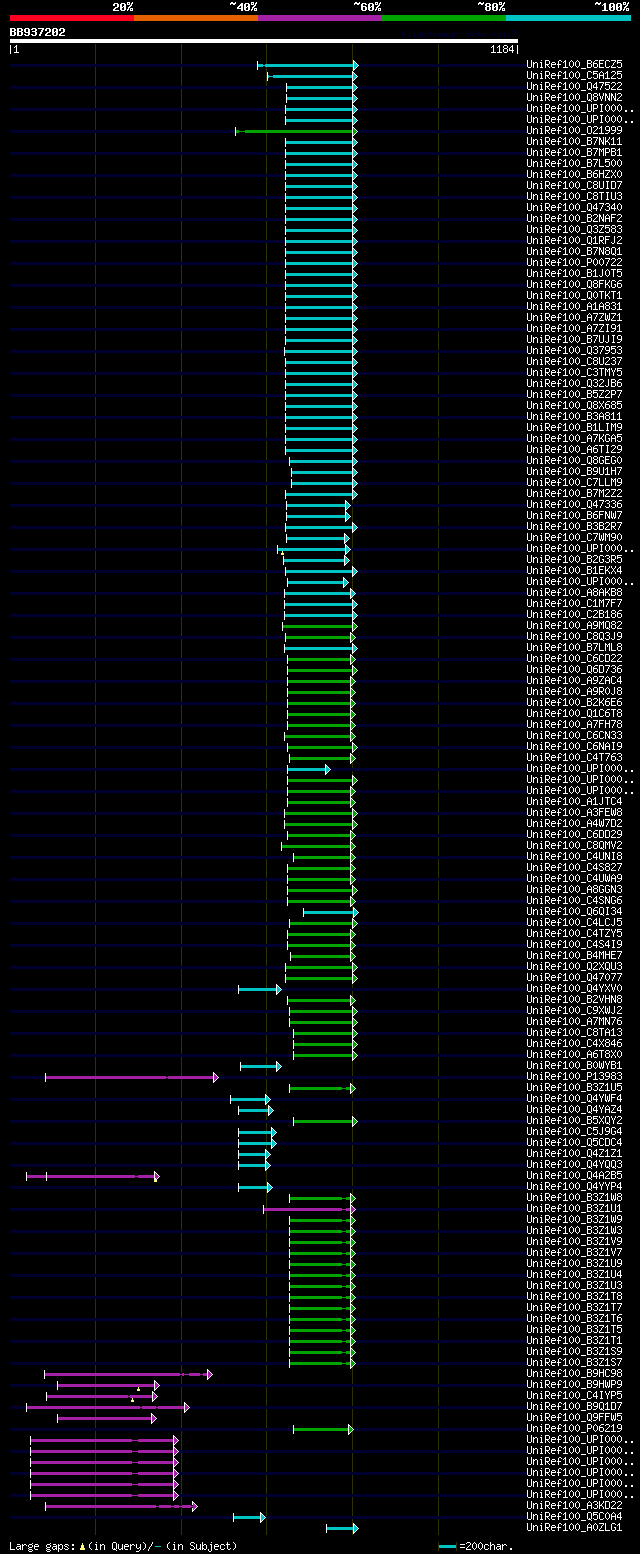The height and width of the screenshot is (1554, 640).
Task: Select the UniRef100_B7LML8 label
Action: pos(573,647)
